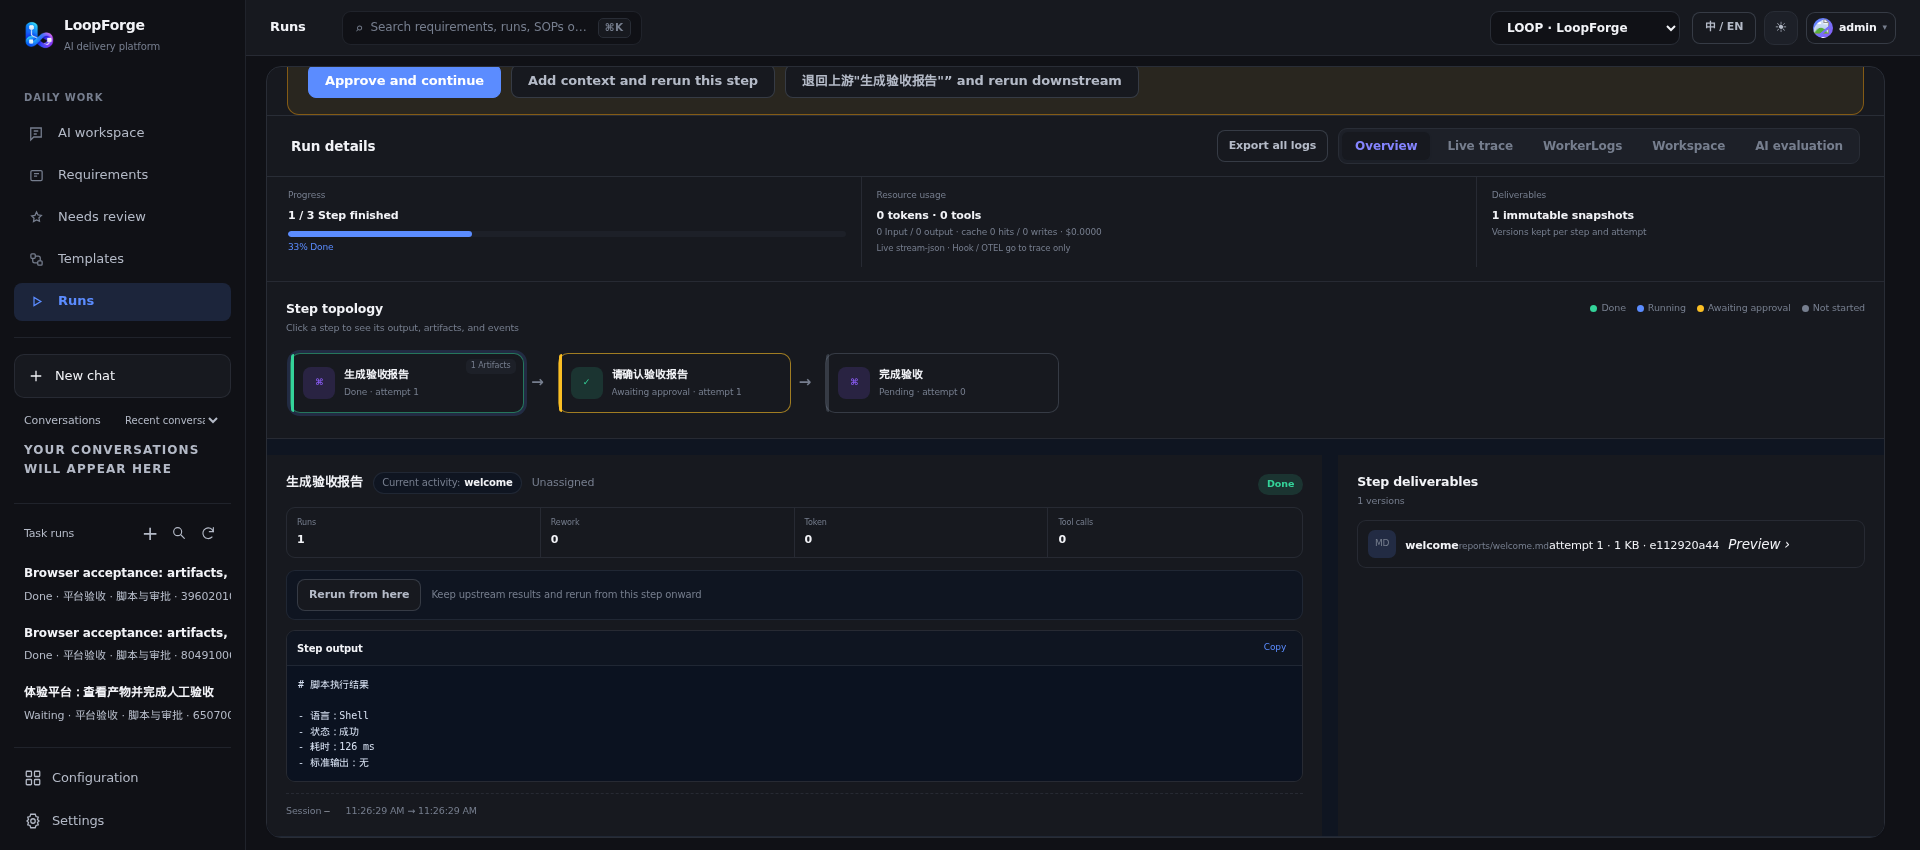The width and height of the screenshot is (1920, 850).
Task: Click the Current activity: welcome chip
Action: [447, 483]
